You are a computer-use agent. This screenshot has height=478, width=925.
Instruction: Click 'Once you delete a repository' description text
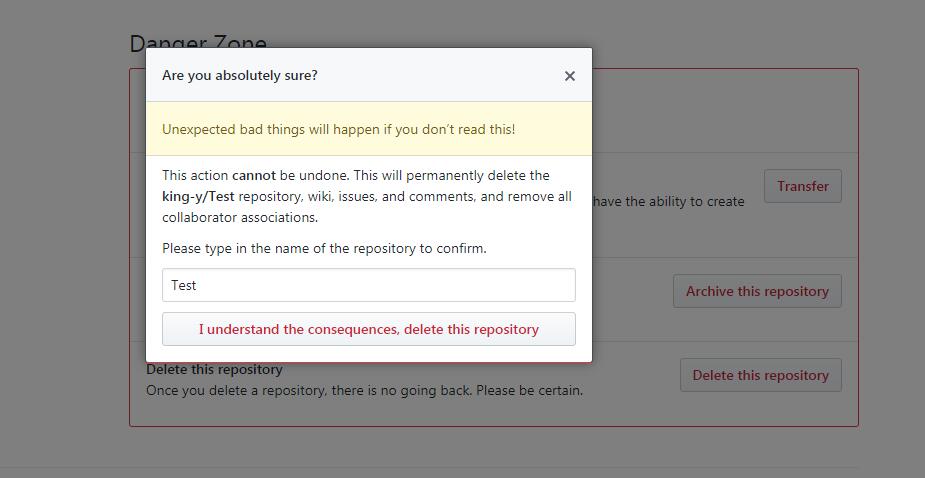click(364, 390)
